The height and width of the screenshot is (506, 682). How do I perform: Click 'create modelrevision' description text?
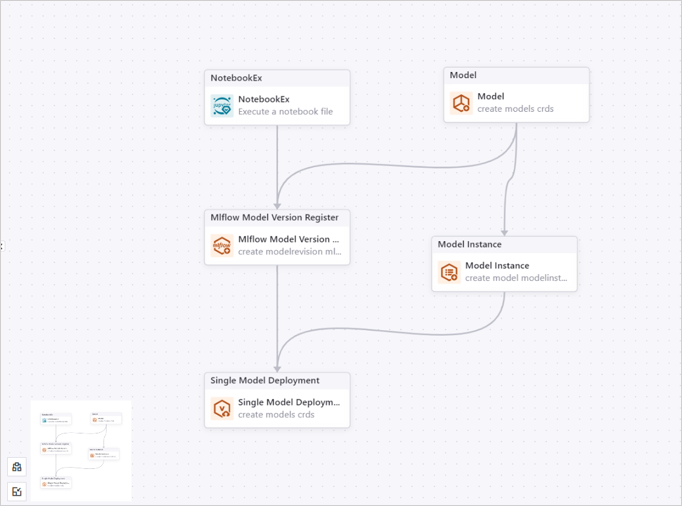289,252
